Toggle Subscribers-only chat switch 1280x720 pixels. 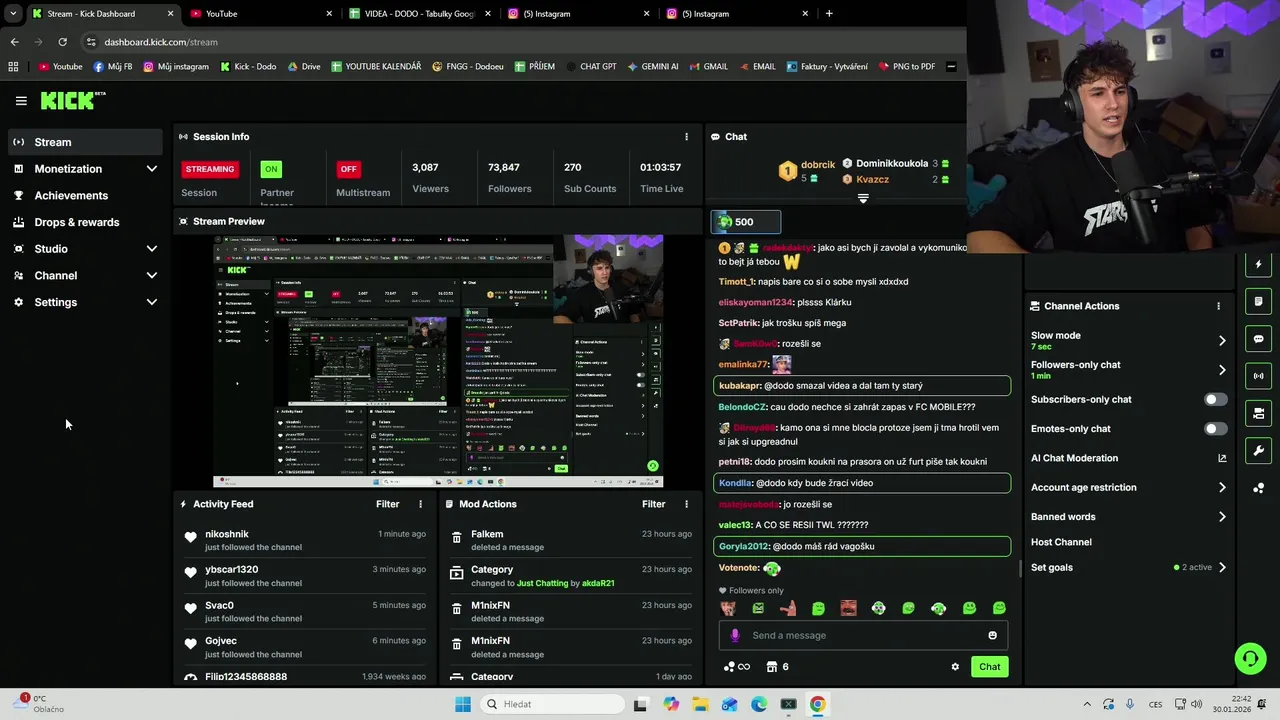click(x=1215, y=399)
